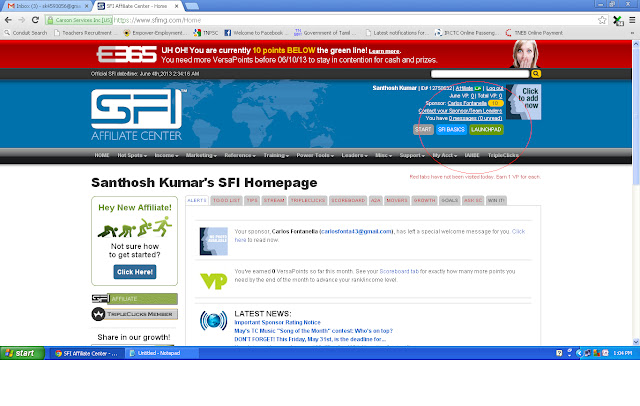This screenshot has height=406, width=640.
Task: Open the Teachers Recruitment bookmark
Action: coord(85,33)
